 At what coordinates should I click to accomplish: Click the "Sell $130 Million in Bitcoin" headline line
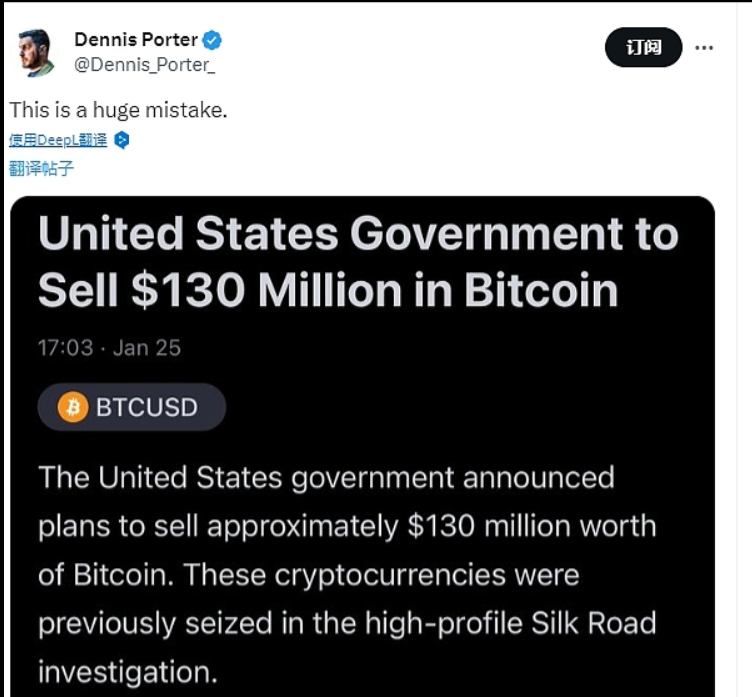click(328, 290)
